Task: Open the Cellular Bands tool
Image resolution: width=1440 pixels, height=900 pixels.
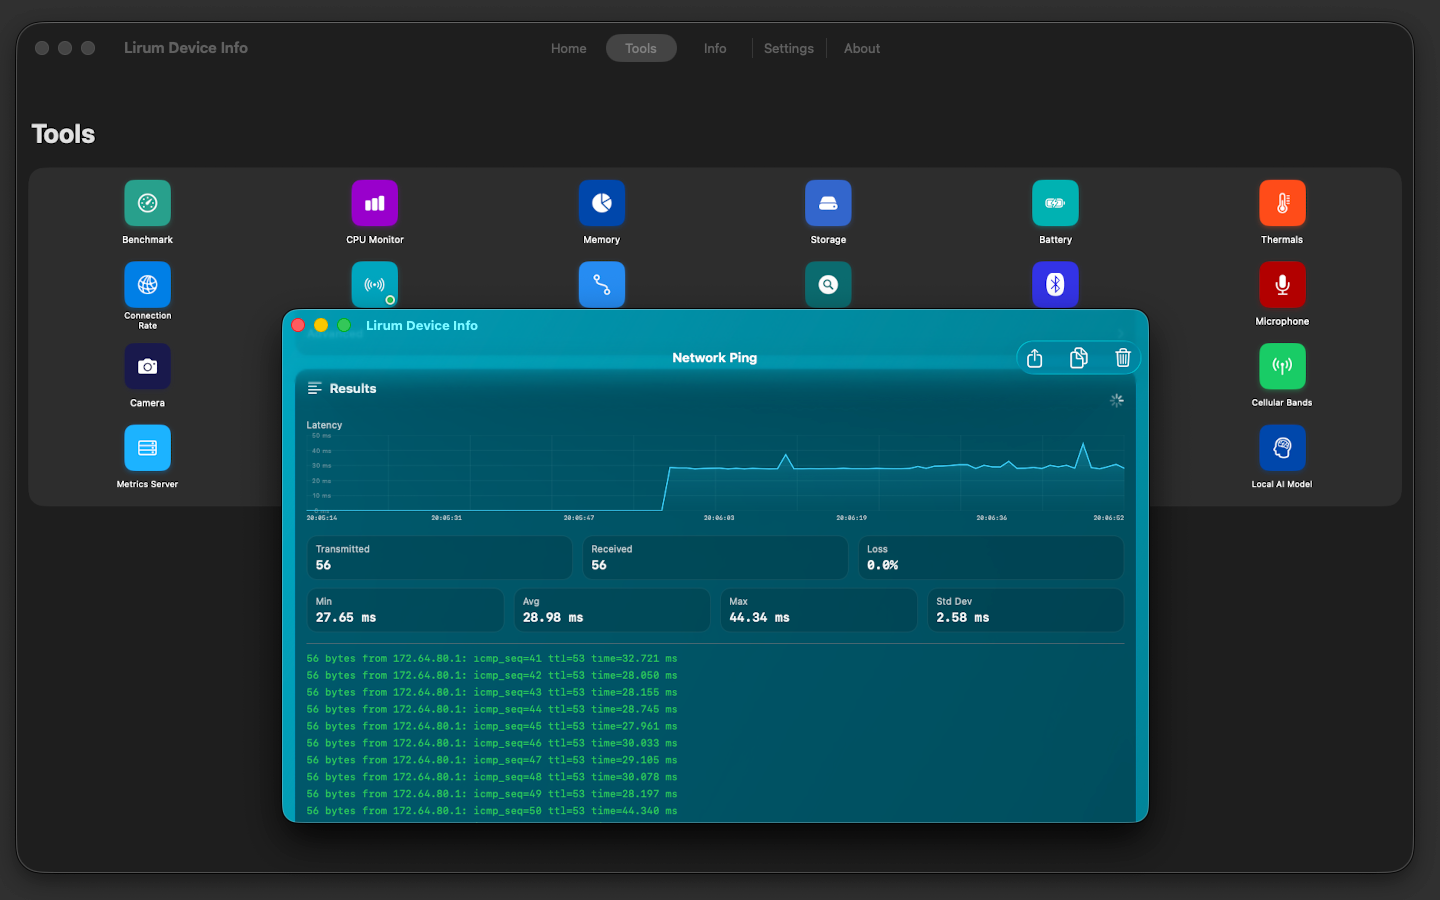Action: coord(1282,367)
